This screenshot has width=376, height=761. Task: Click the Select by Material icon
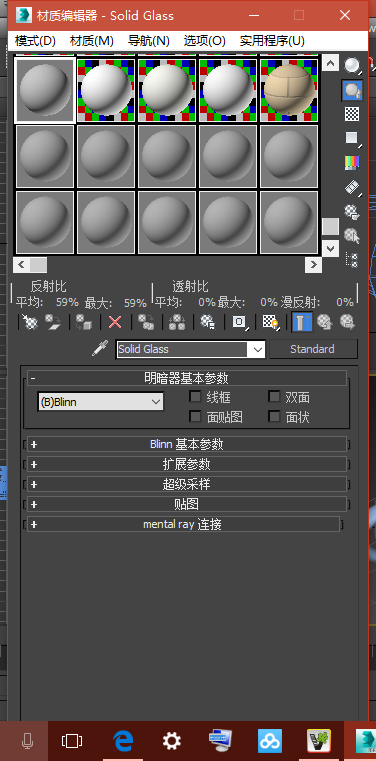tap(352, 236)
